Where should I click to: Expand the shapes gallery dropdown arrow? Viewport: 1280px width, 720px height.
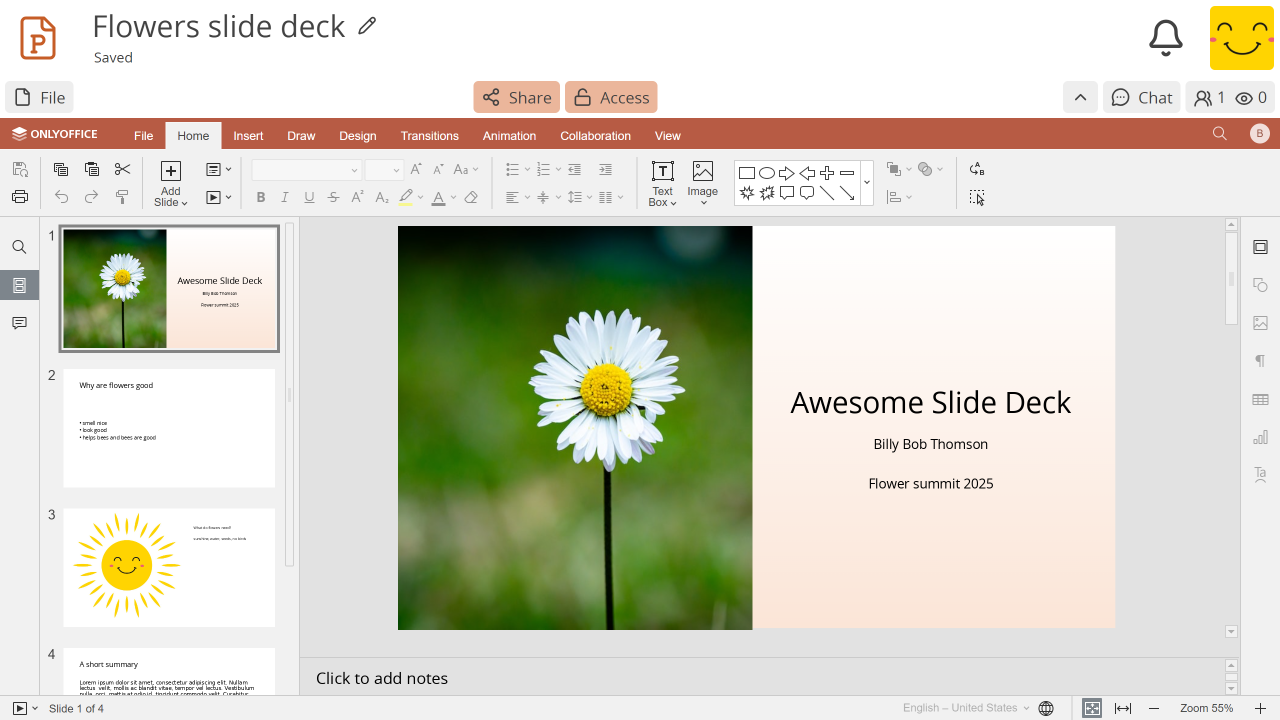[x=867, y=183]
